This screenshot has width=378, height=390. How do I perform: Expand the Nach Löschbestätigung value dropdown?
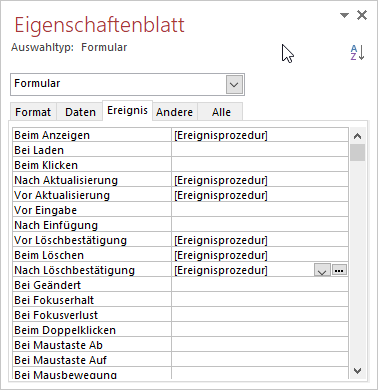[322, 270]
